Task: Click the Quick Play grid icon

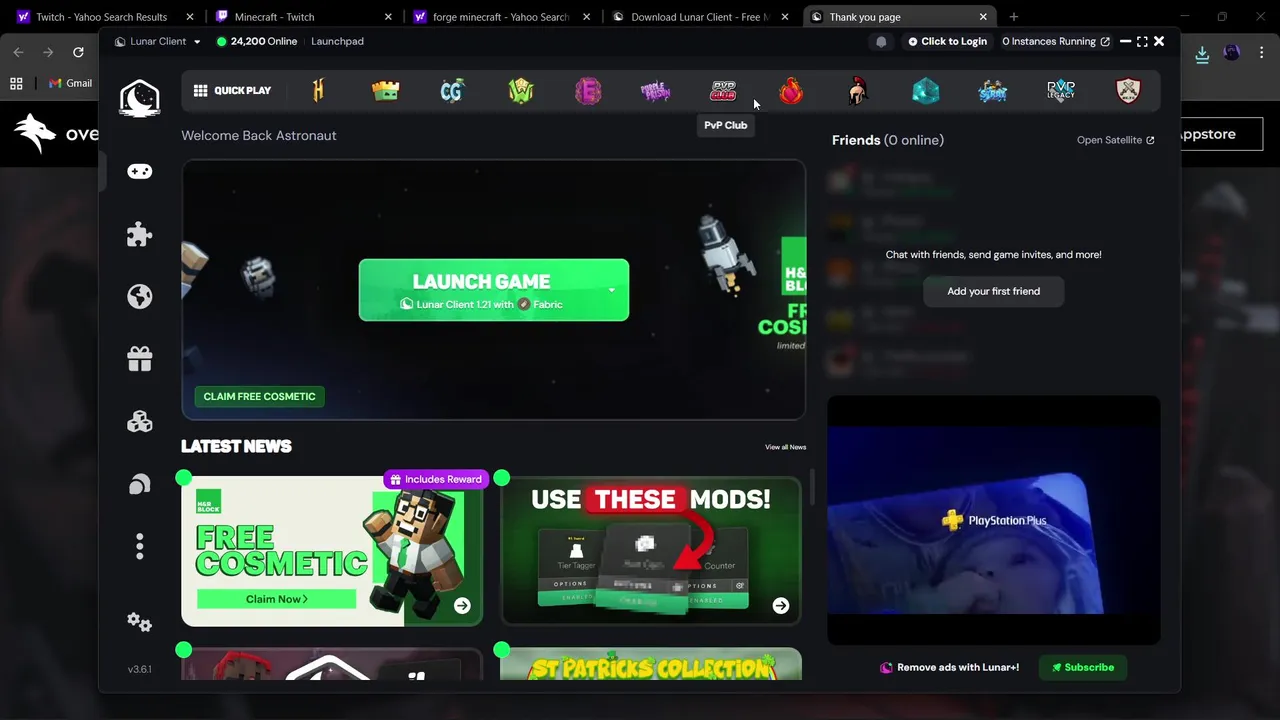Action: (x=200, y=90)
